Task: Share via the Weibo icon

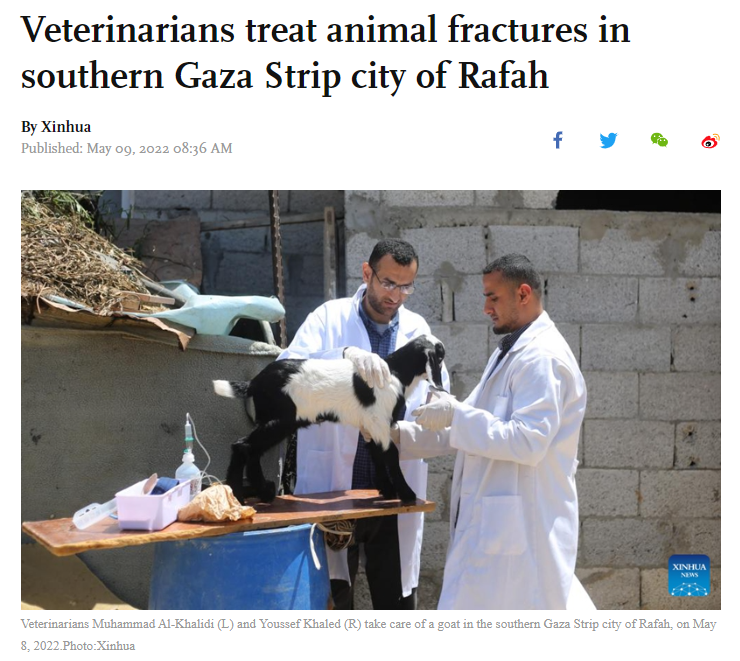Action: click(710, 141)
